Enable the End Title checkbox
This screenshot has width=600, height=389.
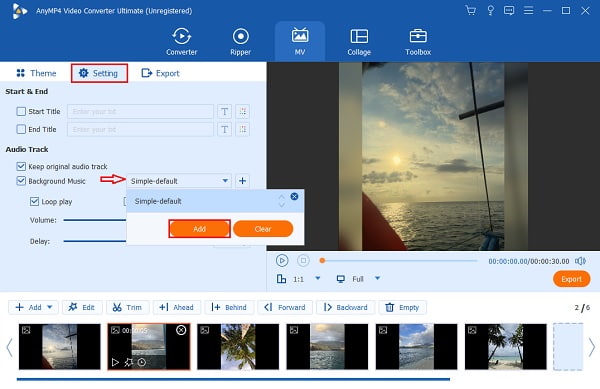(x=21, y=129)
